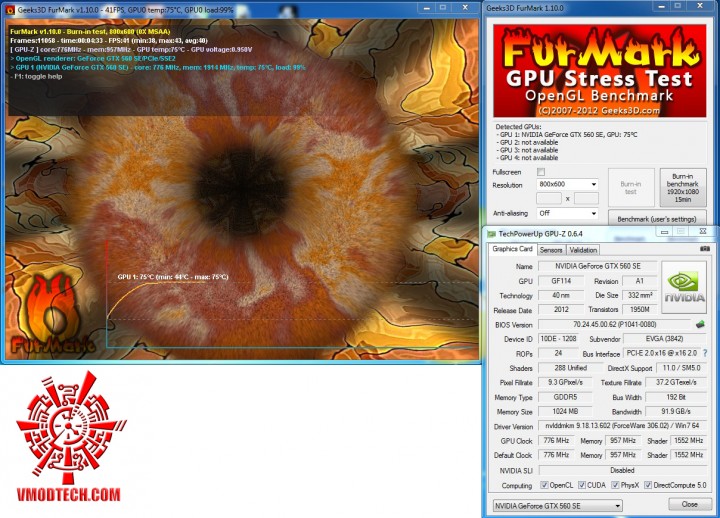The height and width of the screenshot is (518, 720).
Task: Click the Revision A1 value
Action: (640, 281)
